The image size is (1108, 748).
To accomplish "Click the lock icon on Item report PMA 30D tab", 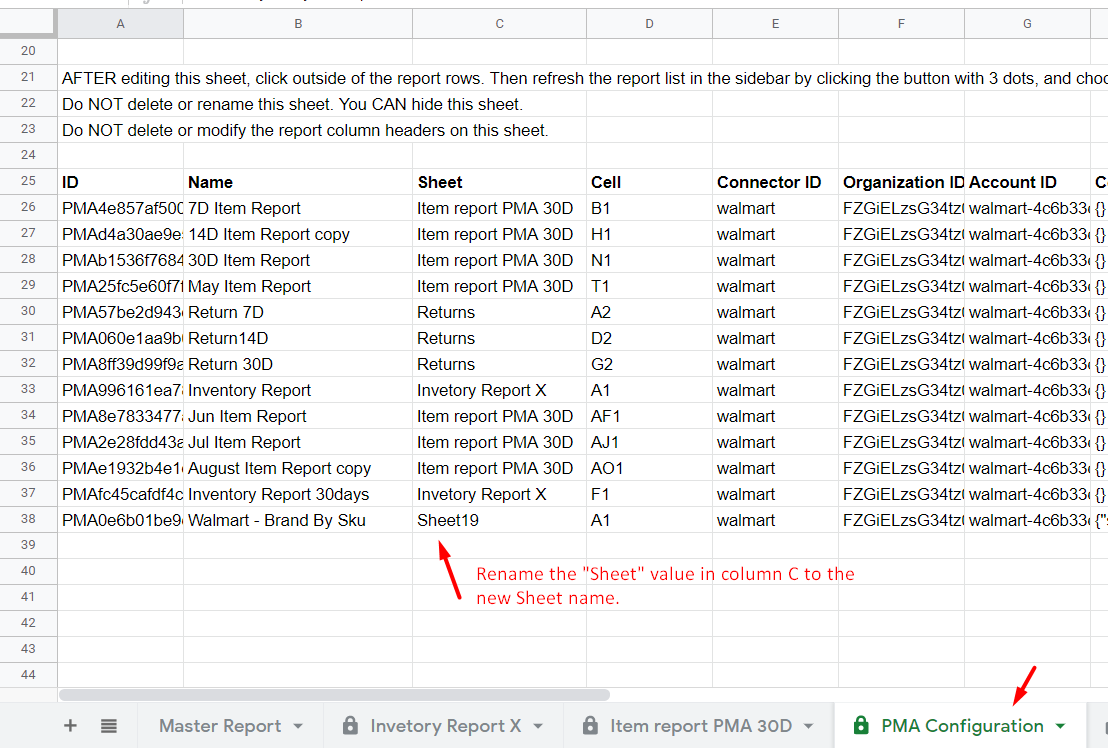I will point(590,726).
